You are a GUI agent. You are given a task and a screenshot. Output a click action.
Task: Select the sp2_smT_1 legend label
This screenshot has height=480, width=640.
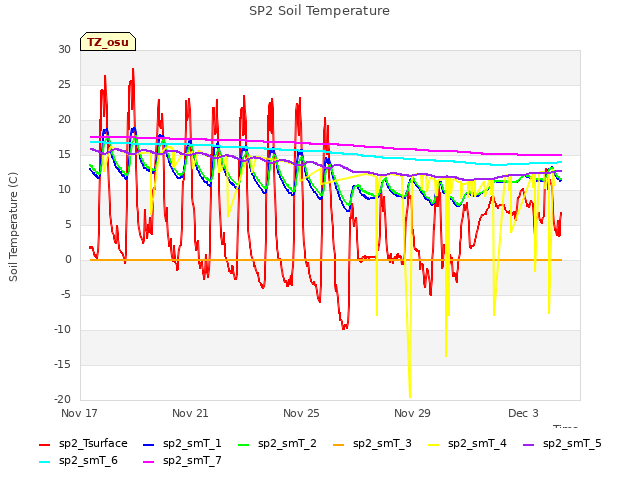(192, 444)
